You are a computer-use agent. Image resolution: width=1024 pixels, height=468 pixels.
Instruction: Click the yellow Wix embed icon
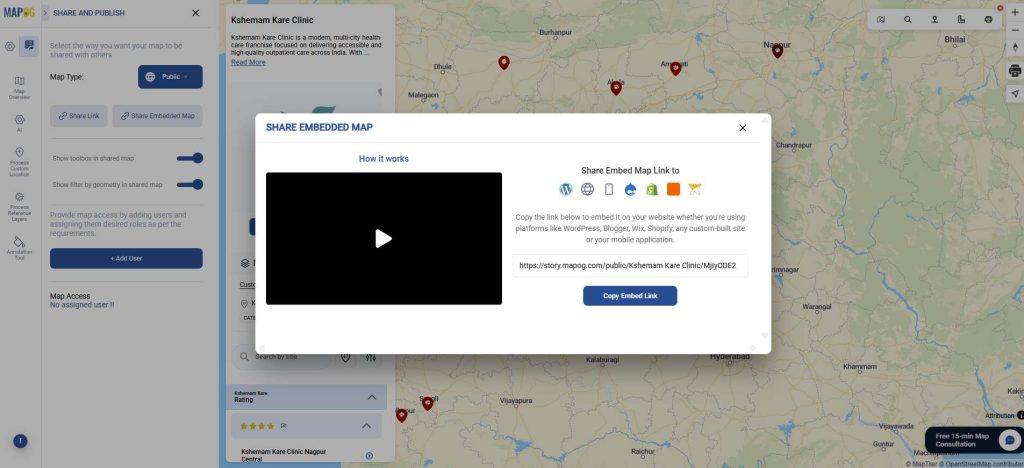pyautogui.click(x=695, y=189)
